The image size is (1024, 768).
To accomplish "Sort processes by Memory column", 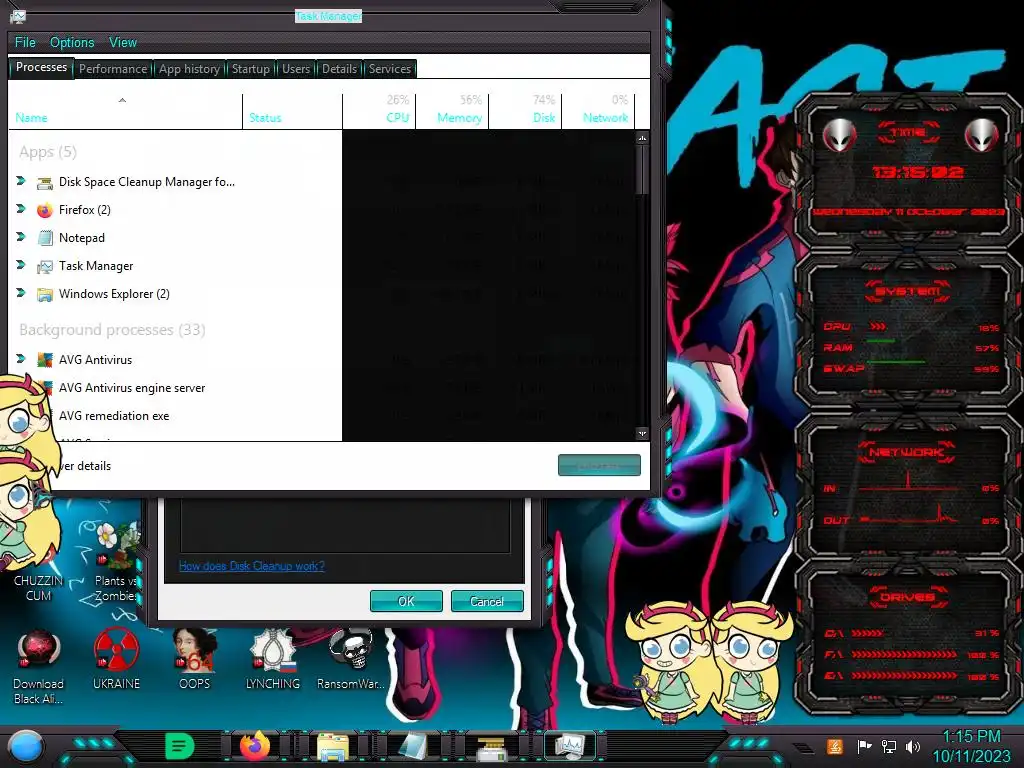I will point(452,111).
